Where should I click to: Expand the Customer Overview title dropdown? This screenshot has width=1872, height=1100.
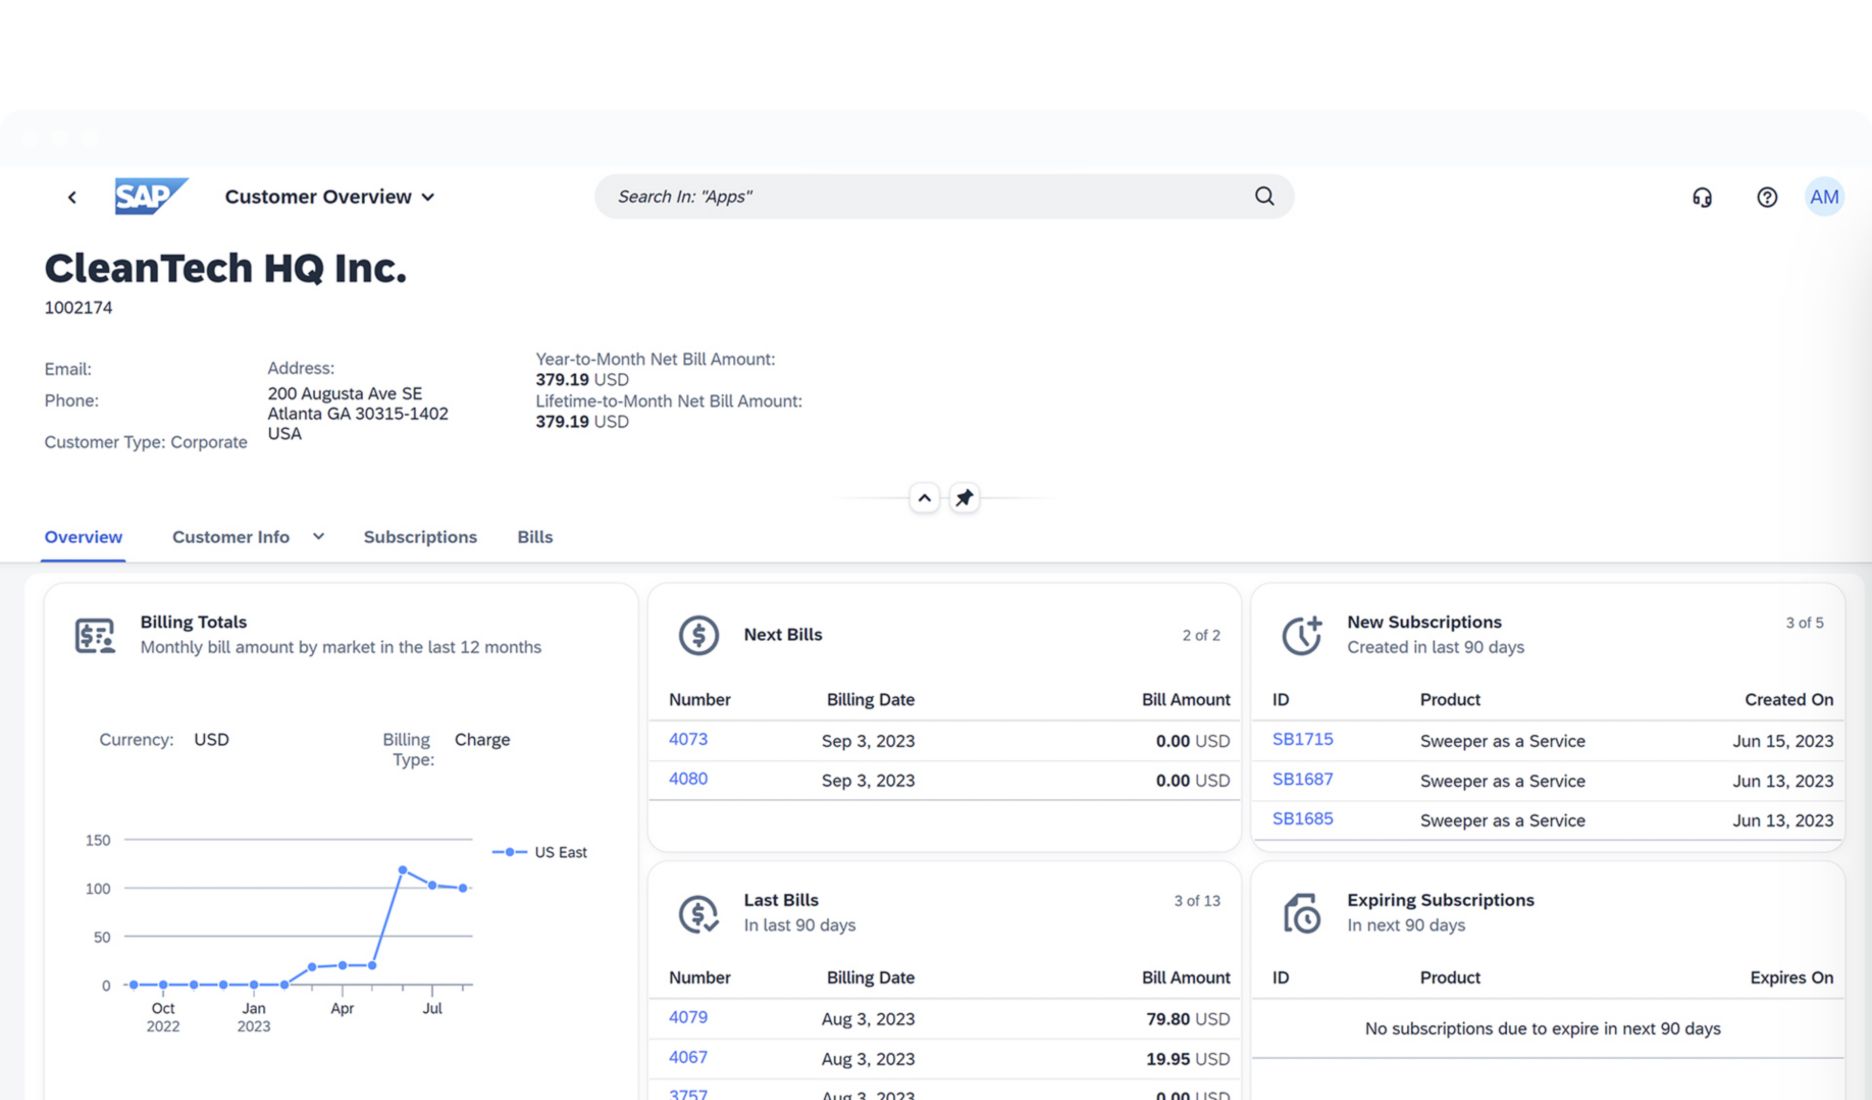pyautogui.click(x=428, y=197)
